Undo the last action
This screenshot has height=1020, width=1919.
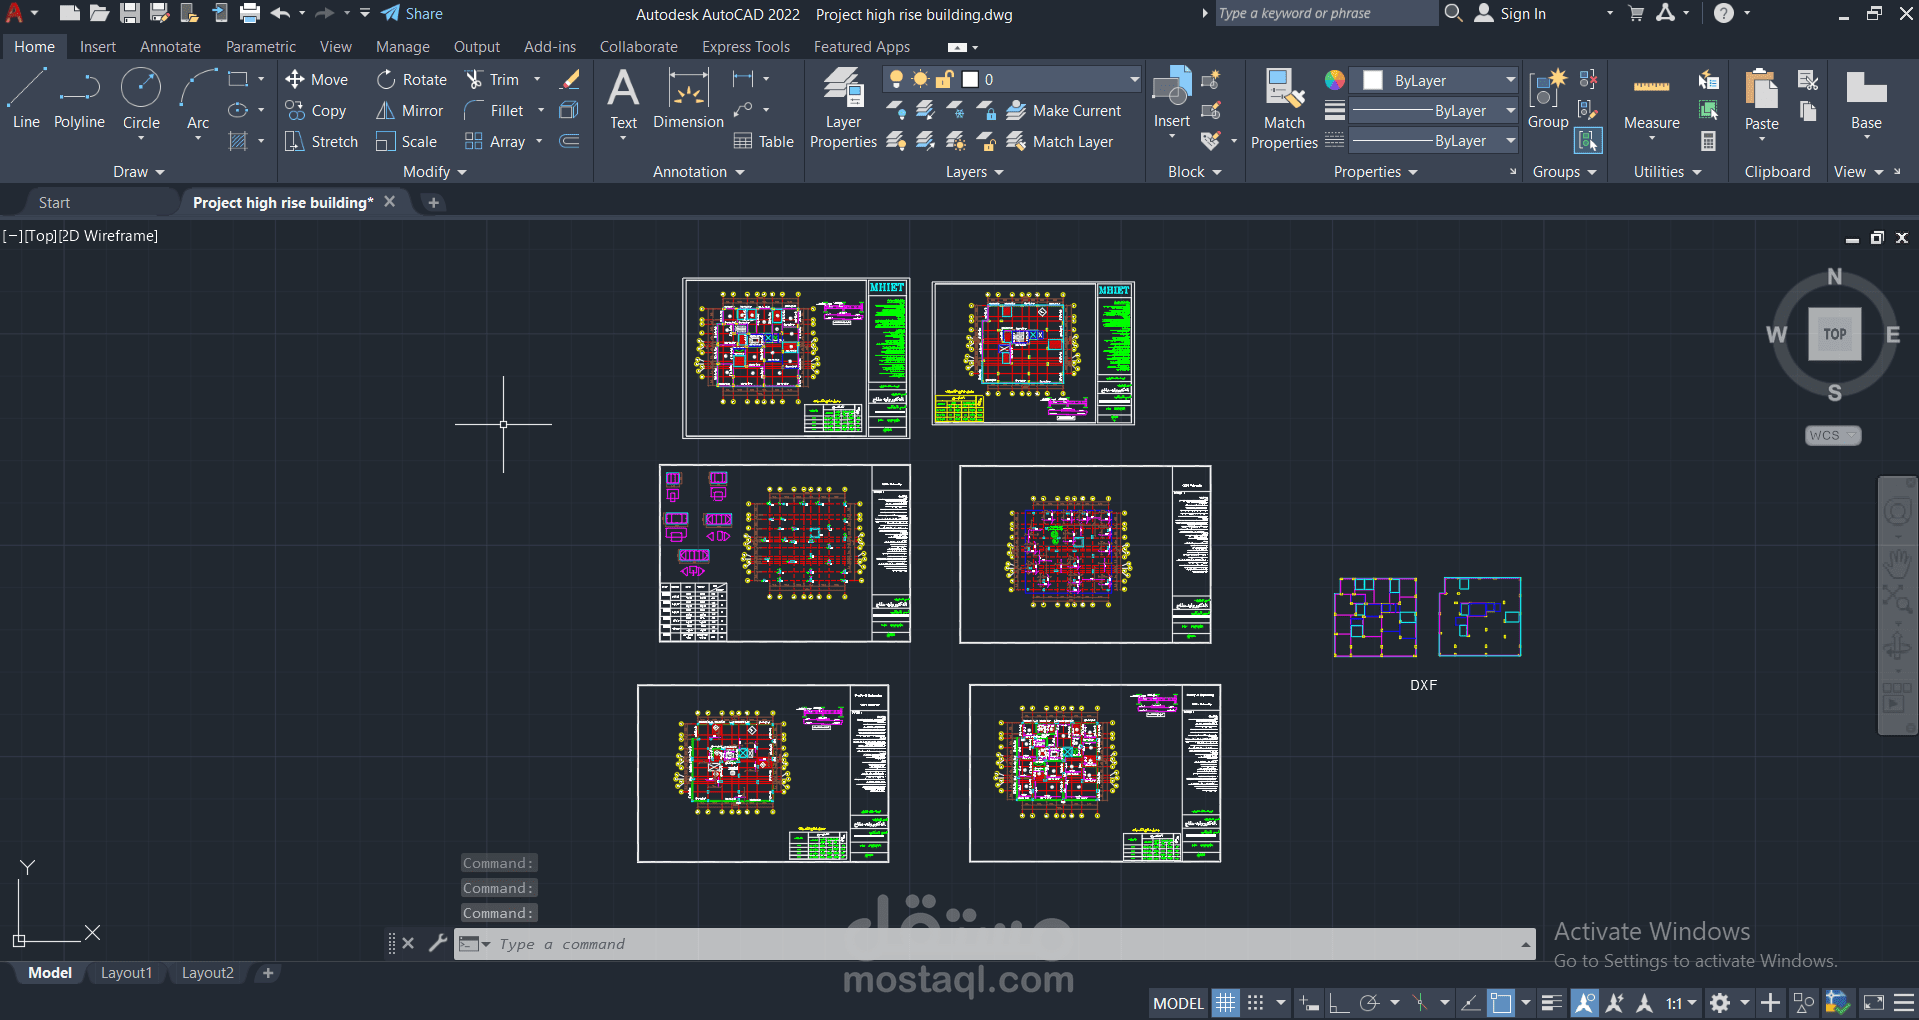(x=280, y=13)
